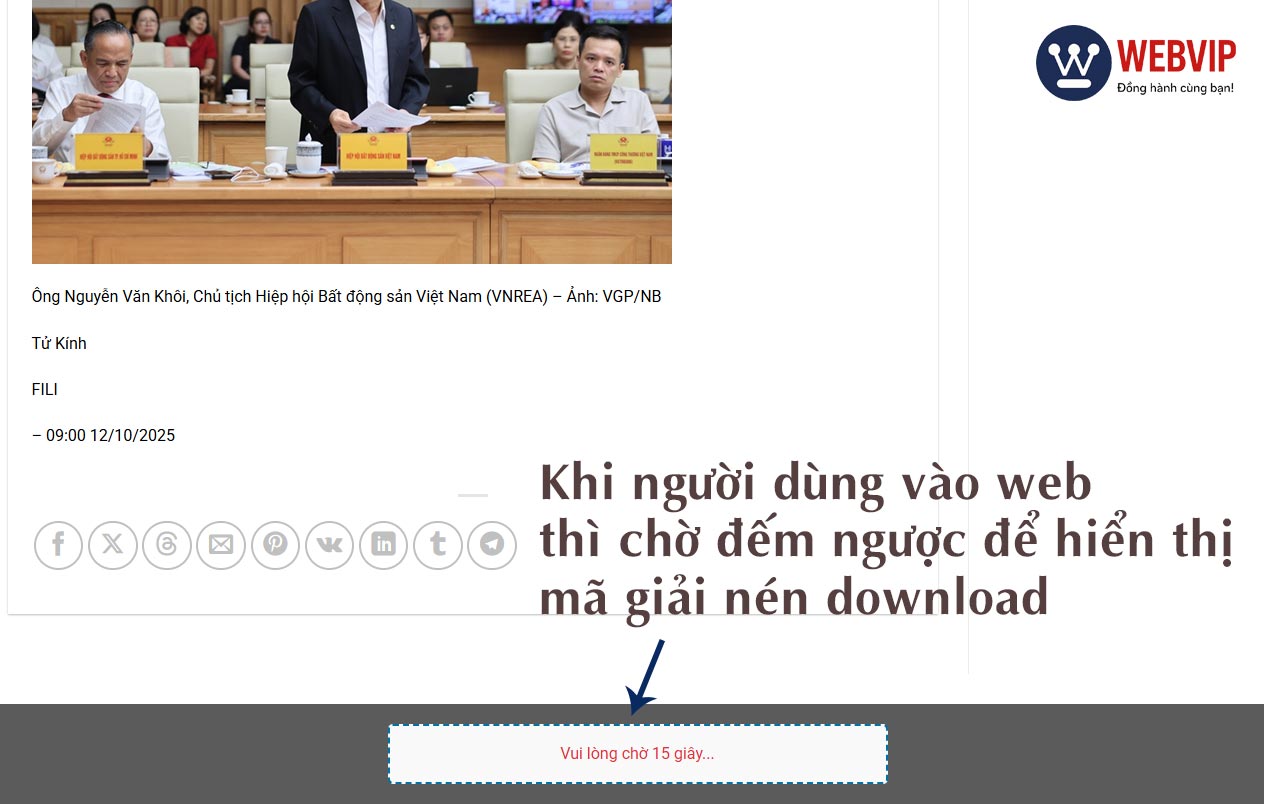Click the Threads share icon
The width and height of the screenshot is (1264, 804).
[x=167, y=545]
